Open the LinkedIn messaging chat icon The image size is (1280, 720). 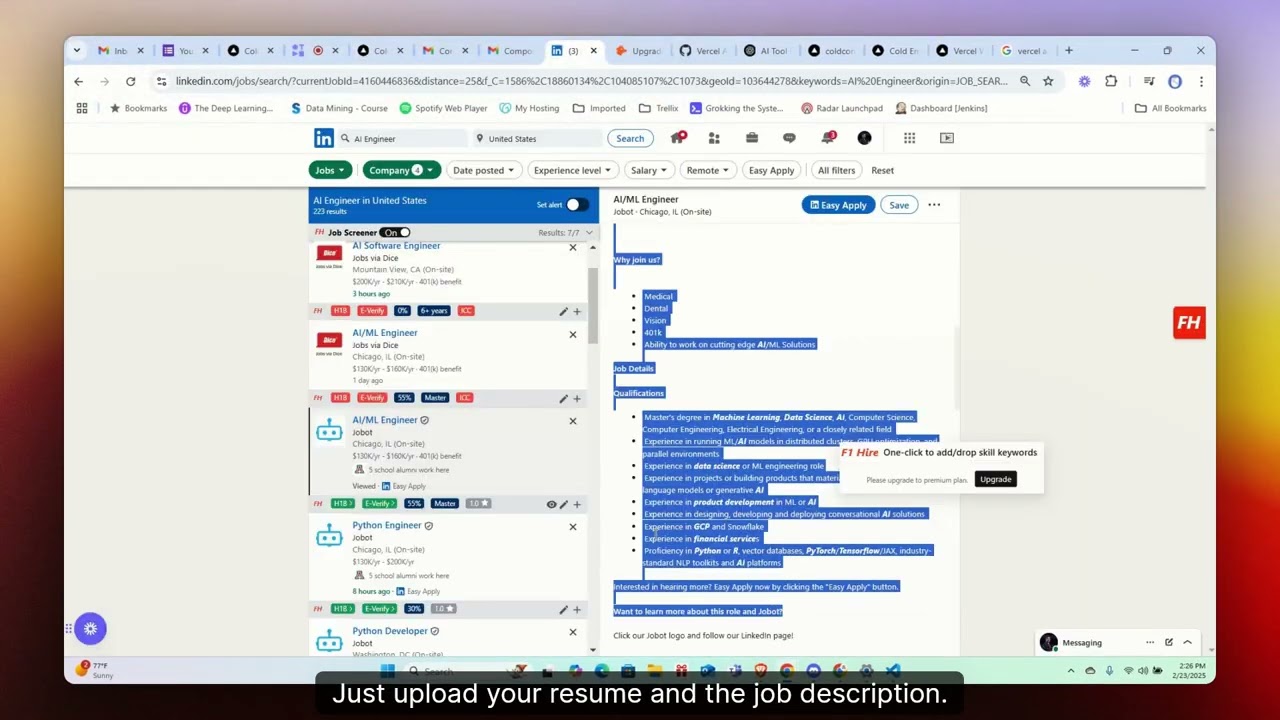789,138
